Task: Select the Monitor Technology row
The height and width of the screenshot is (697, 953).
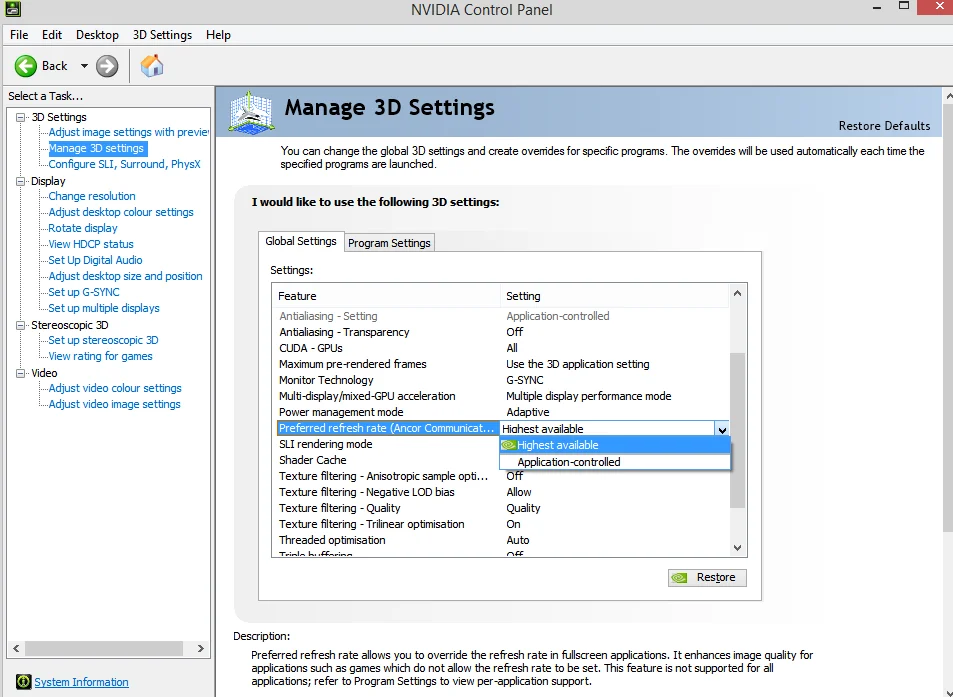Action: click(x=503, y=380)
